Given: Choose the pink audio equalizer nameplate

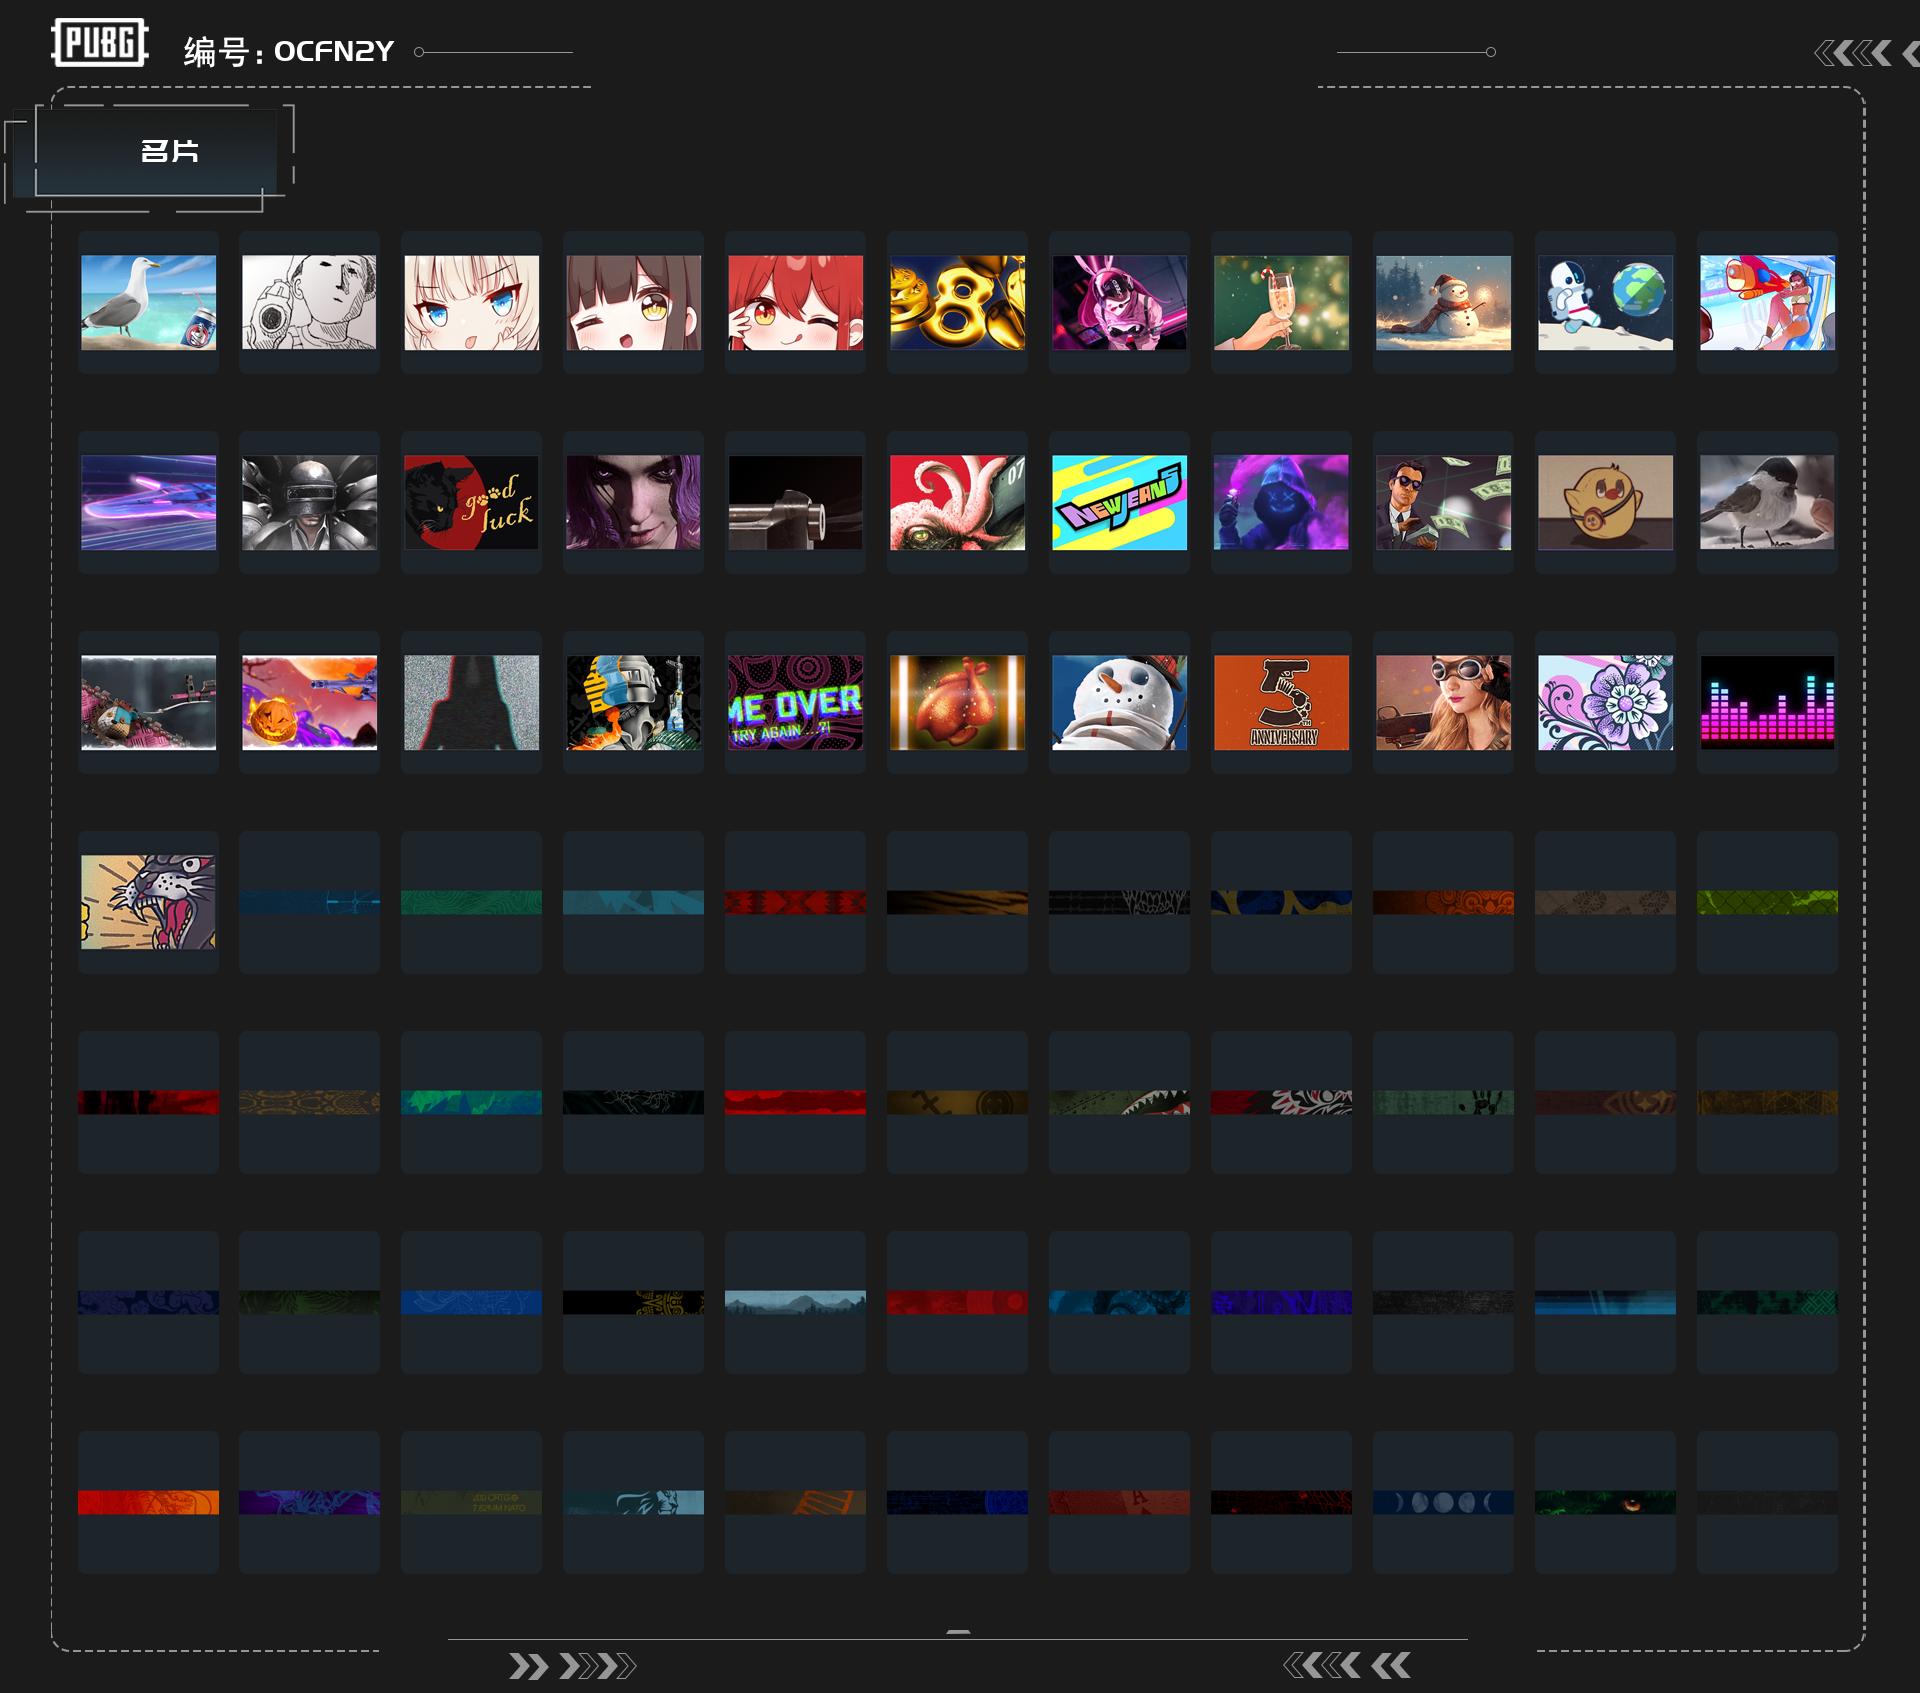Looking at the screenshot, I should tap(1768, 702).
